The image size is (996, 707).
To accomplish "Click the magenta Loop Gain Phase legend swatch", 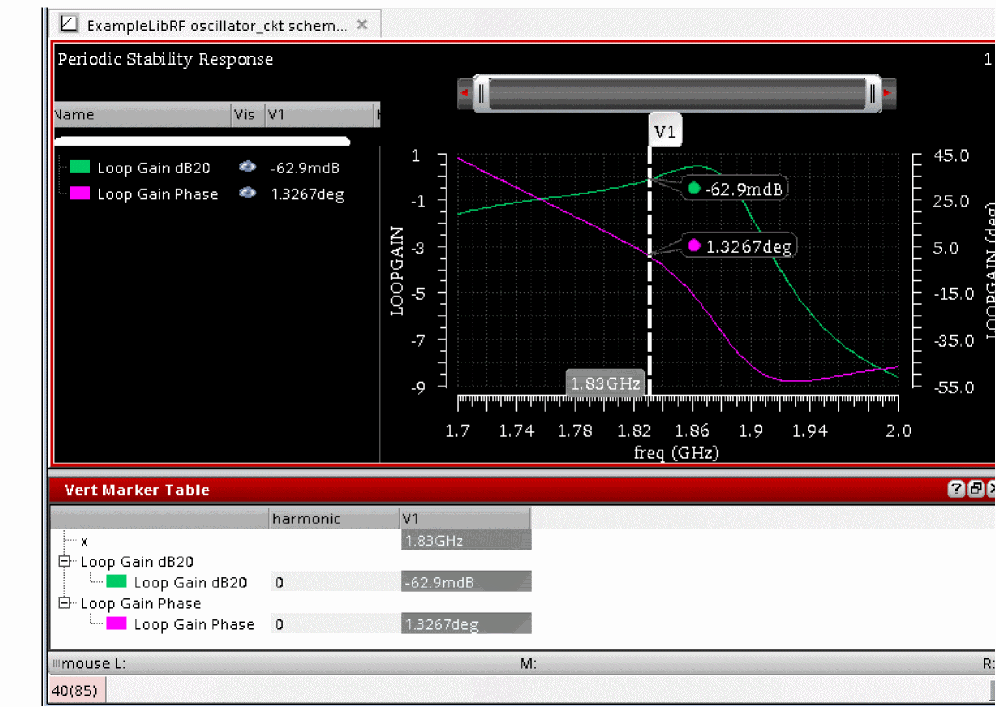I will pyautogui.click(x=80, y=194).
